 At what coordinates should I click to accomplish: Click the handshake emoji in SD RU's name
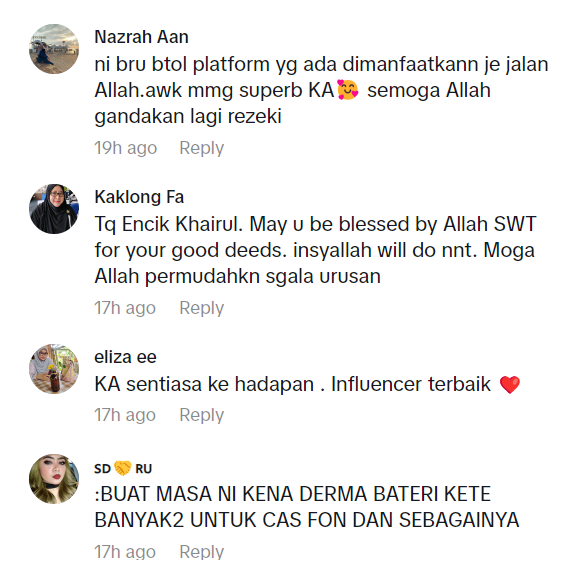pos(123,468)
